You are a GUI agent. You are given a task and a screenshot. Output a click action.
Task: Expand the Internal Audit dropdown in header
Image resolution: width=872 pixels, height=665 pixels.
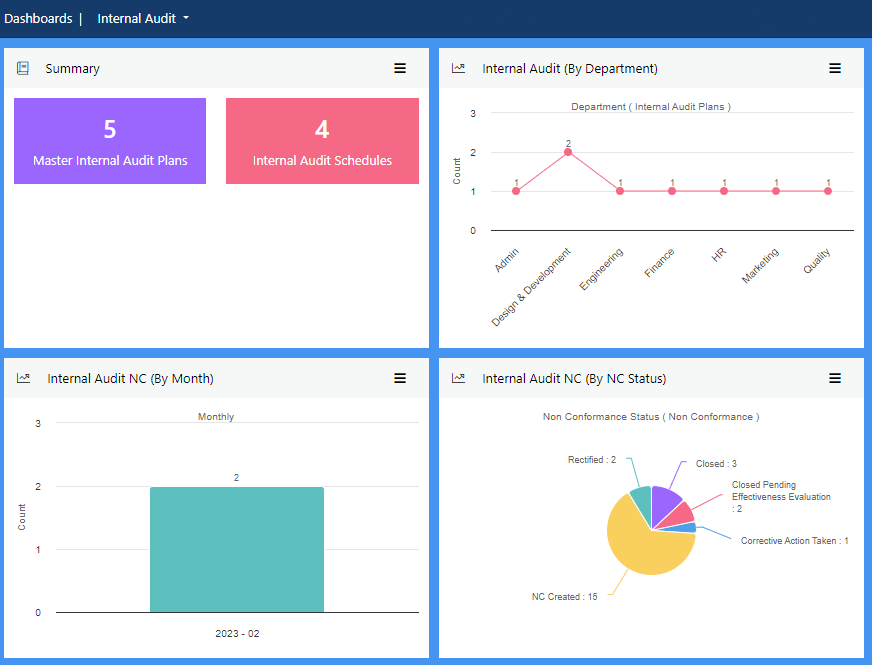click(x=143, y=18)
